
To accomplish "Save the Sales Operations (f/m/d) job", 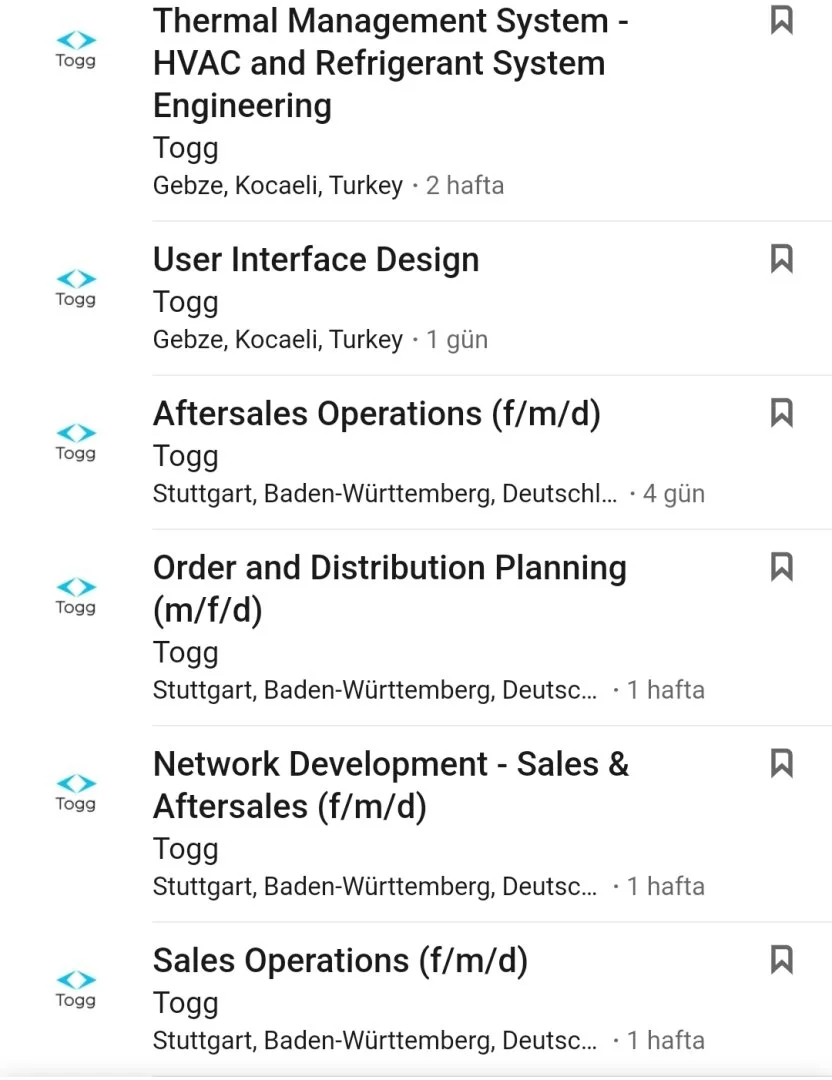I will coord(782,960).
